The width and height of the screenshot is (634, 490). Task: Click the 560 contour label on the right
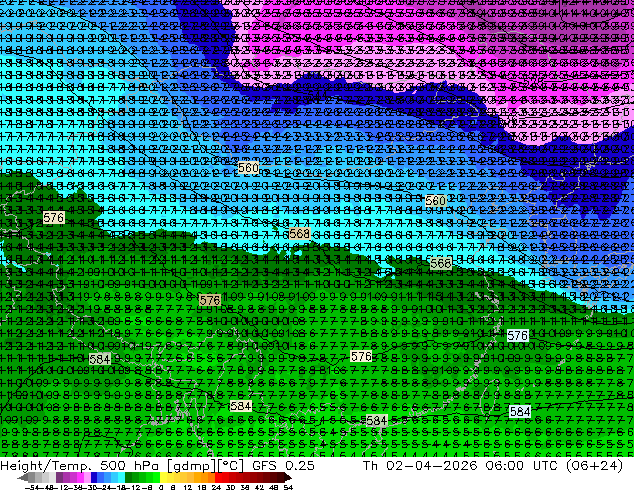click(x=435, y=201)
